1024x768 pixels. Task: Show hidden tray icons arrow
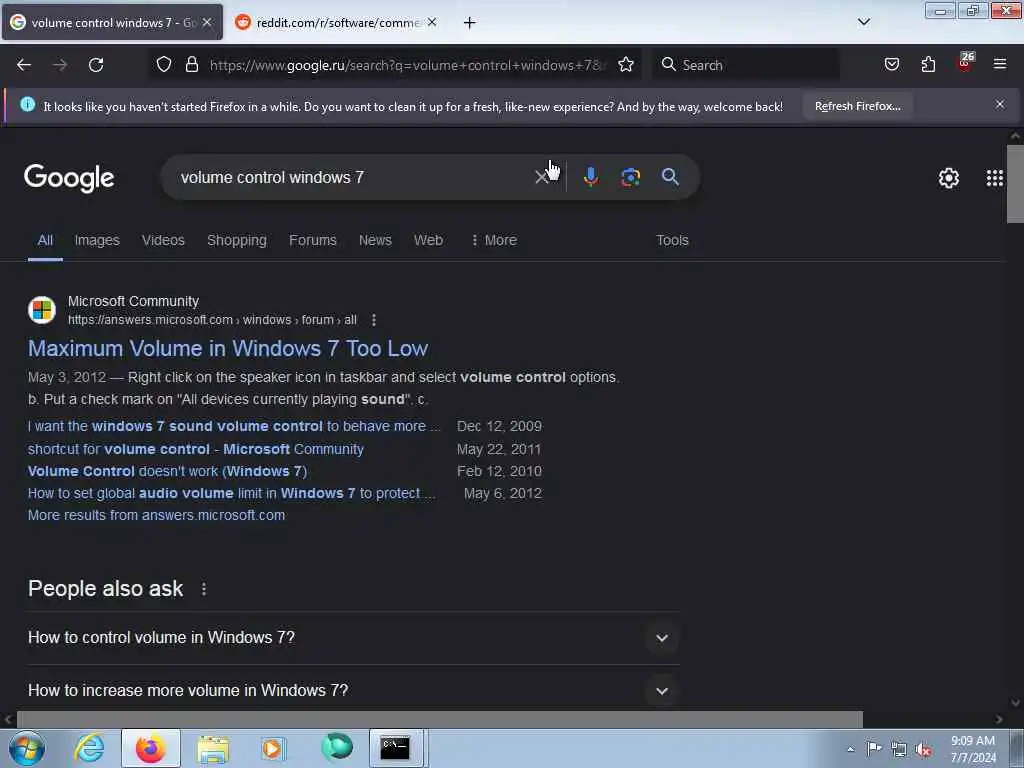click(x=850, y=749)
